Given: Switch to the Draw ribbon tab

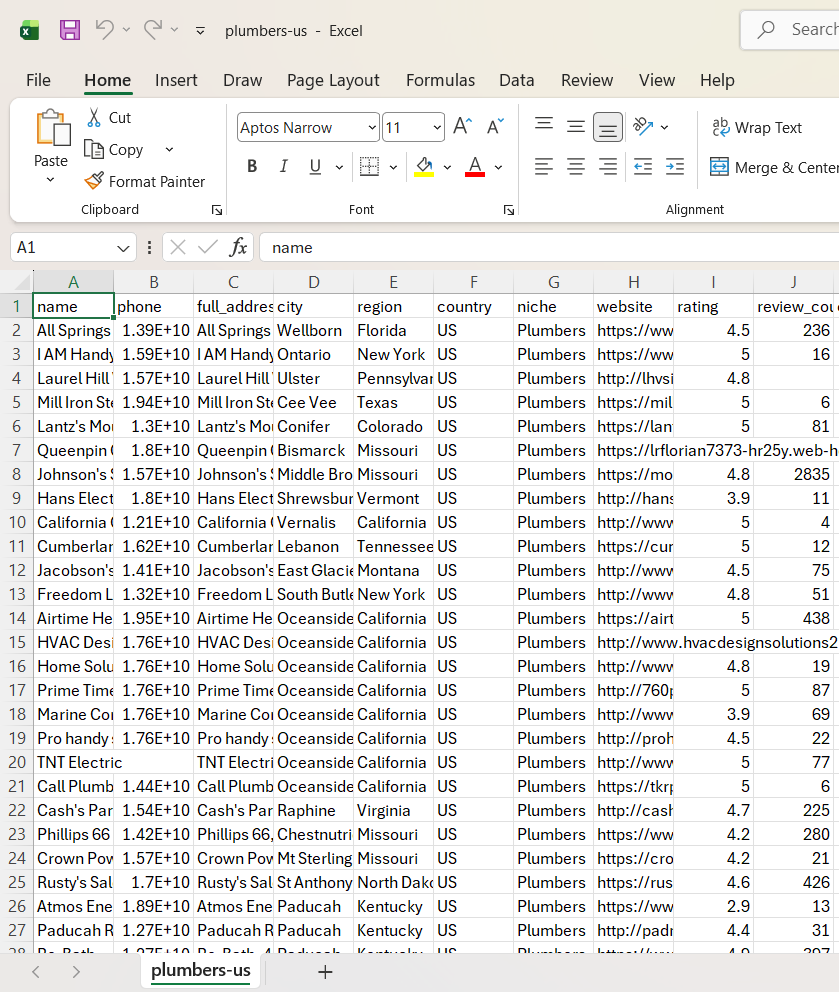Looking at the screenshot, I should point(242,80).
